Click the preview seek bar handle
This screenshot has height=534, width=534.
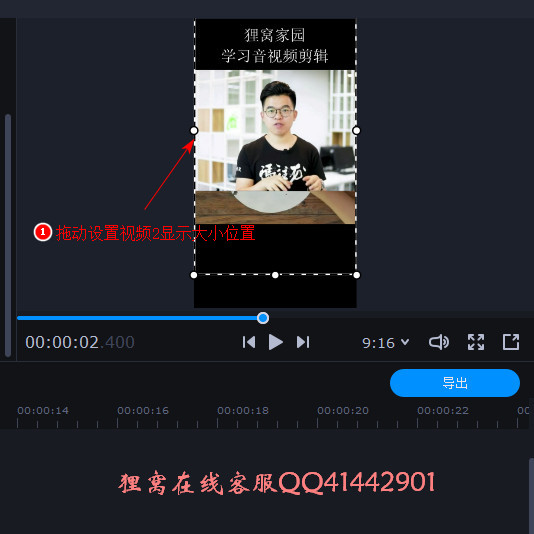coord(263,318)
